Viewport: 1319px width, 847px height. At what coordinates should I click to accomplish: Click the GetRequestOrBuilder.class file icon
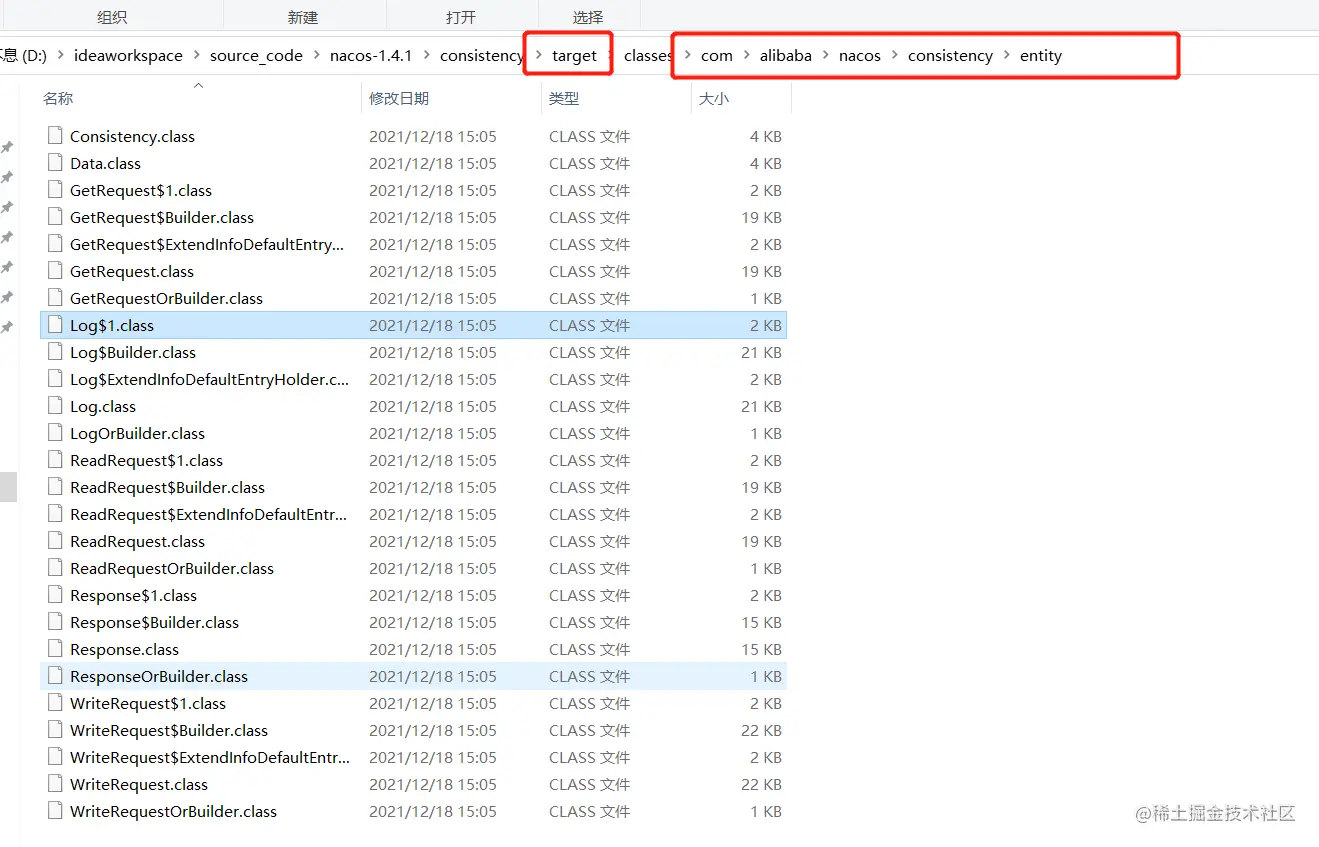coord(55,298)
